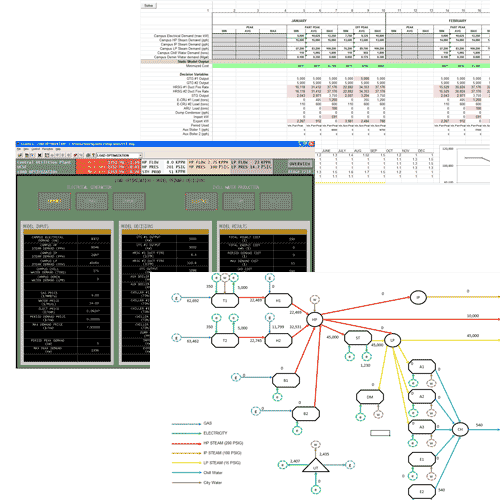Open the LOAD OPTIMIZATION combo box dropdown arrow

tap(140, 155)
